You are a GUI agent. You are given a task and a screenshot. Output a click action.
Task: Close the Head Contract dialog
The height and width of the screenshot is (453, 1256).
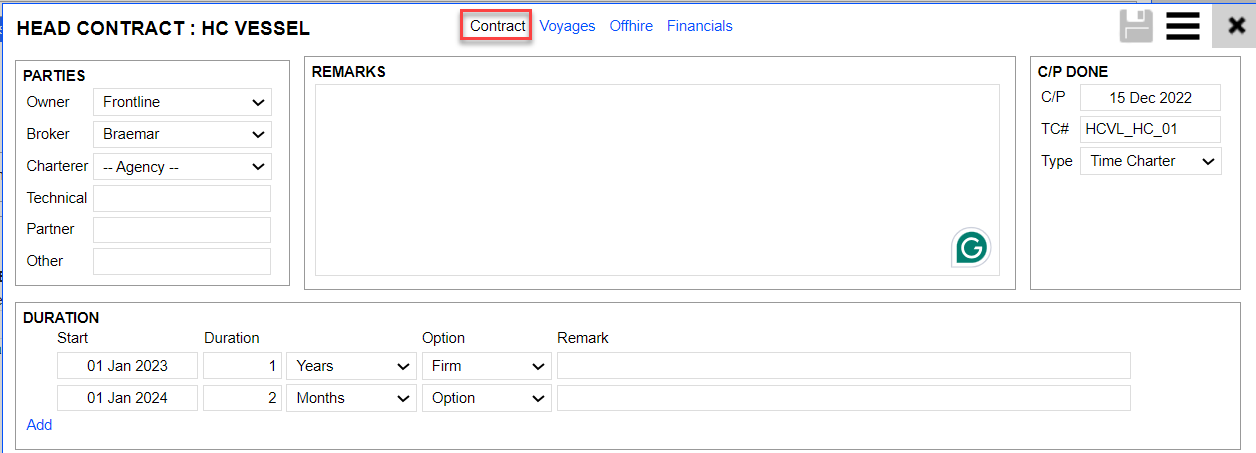click(1236, 26)
